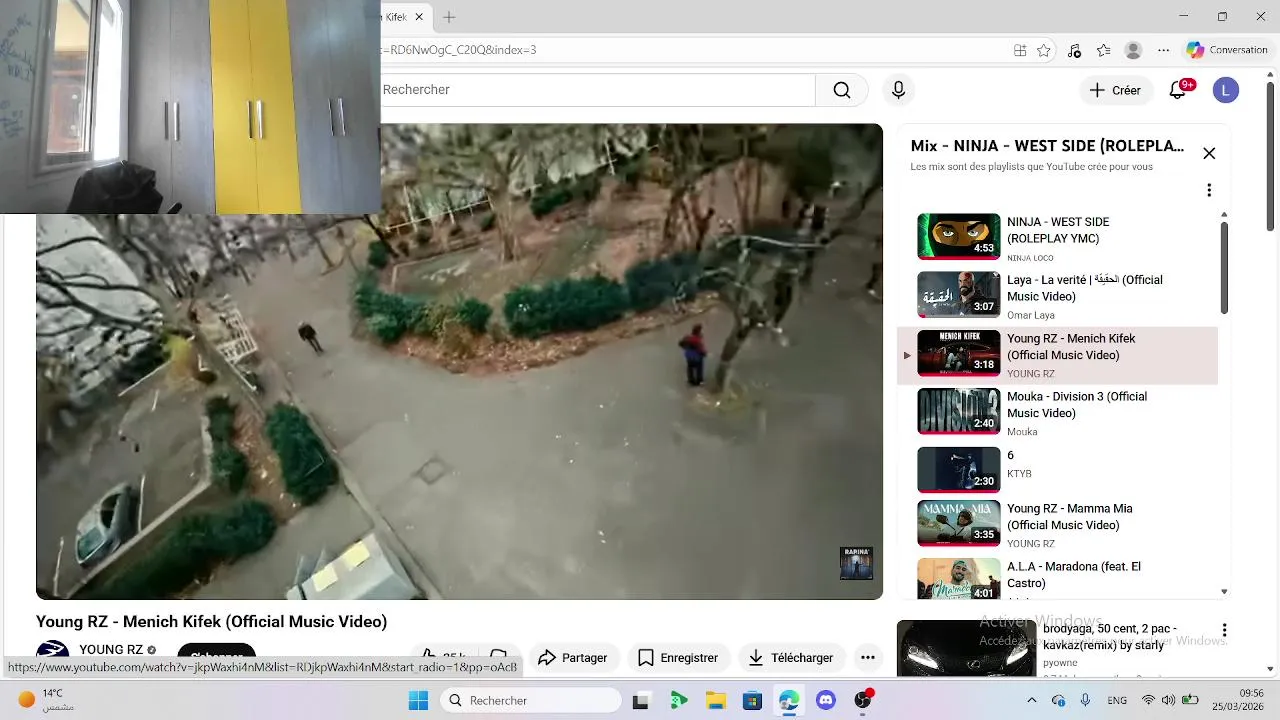The width and height of the screenshot is (1280, 720).
Task: Open Task View on the taskbar
Action: click(x=641, y=701)
